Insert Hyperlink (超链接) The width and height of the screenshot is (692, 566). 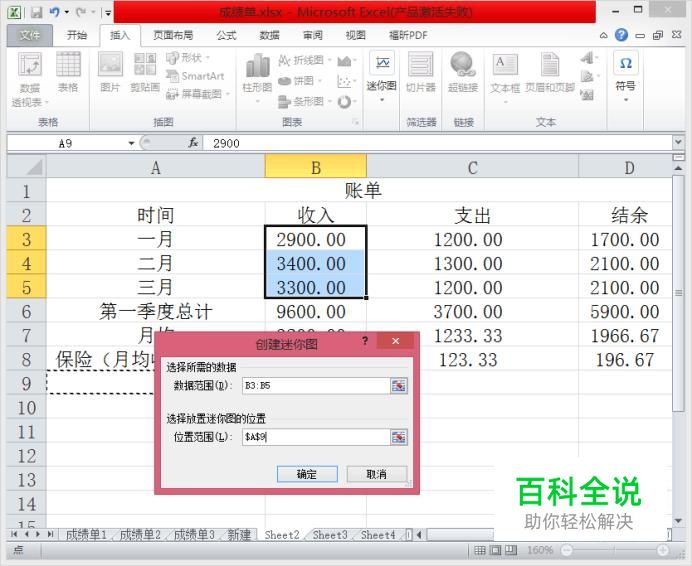click(x=463, y=72)
